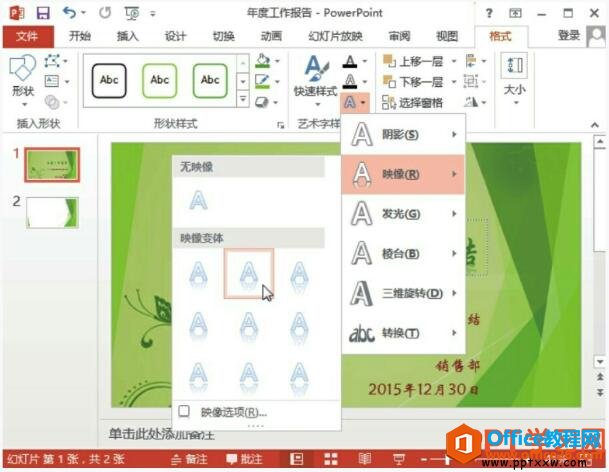Open Quick Styles (快速样式) WordArt gallery

tap(315, 80)
